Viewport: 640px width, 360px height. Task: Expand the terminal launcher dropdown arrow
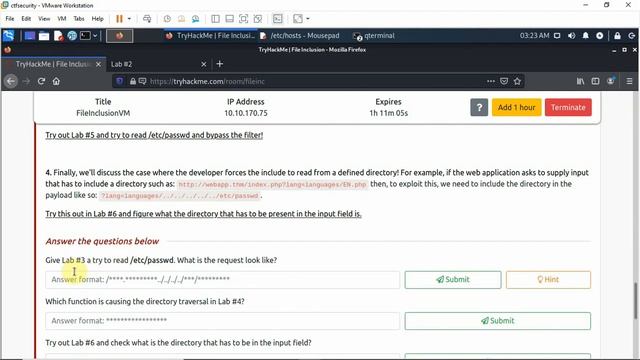[x=95, y=36]
